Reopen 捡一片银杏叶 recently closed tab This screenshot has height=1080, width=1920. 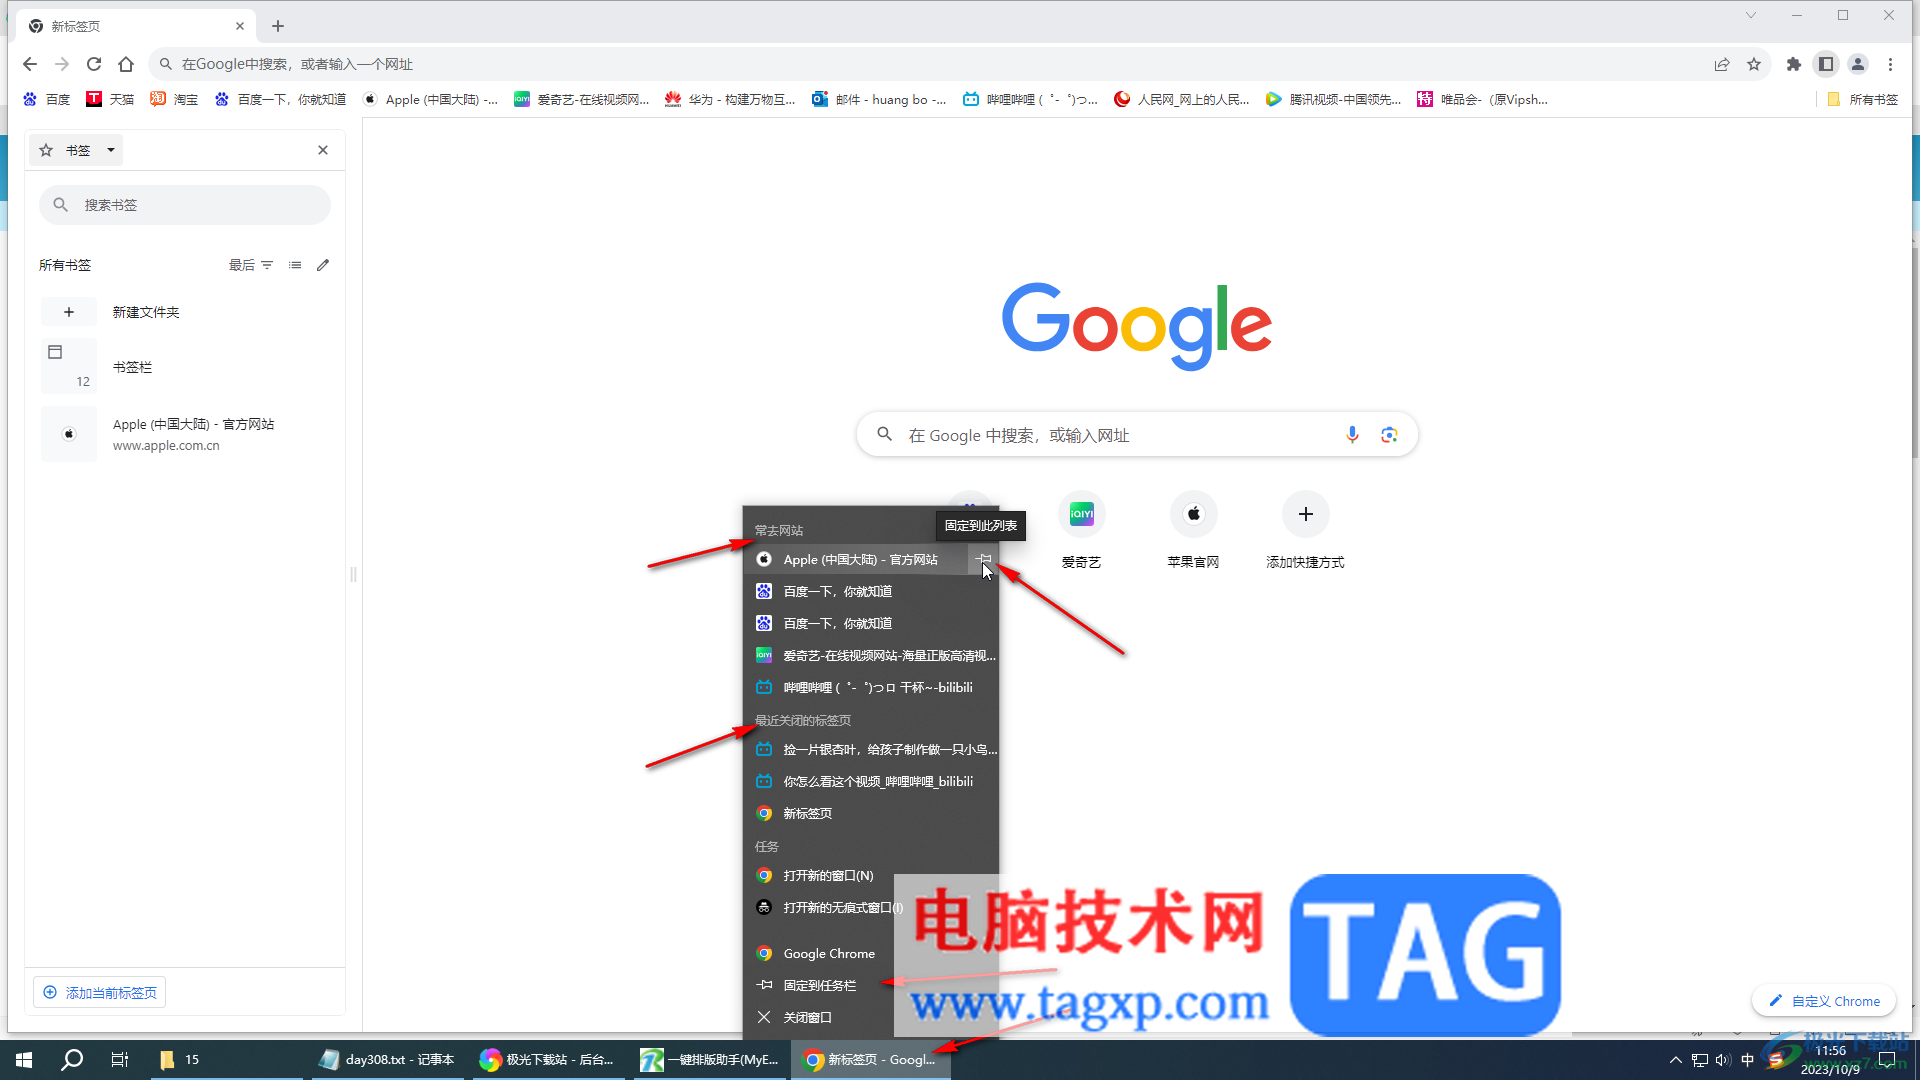click(871, 750)
